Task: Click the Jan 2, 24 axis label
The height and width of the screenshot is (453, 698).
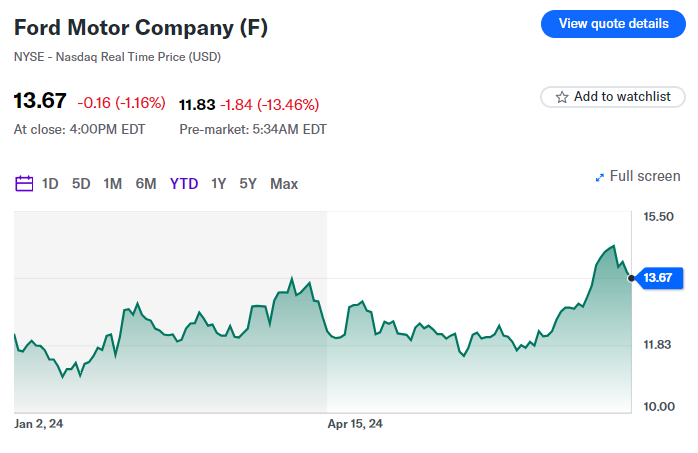Action: [39, 424]
